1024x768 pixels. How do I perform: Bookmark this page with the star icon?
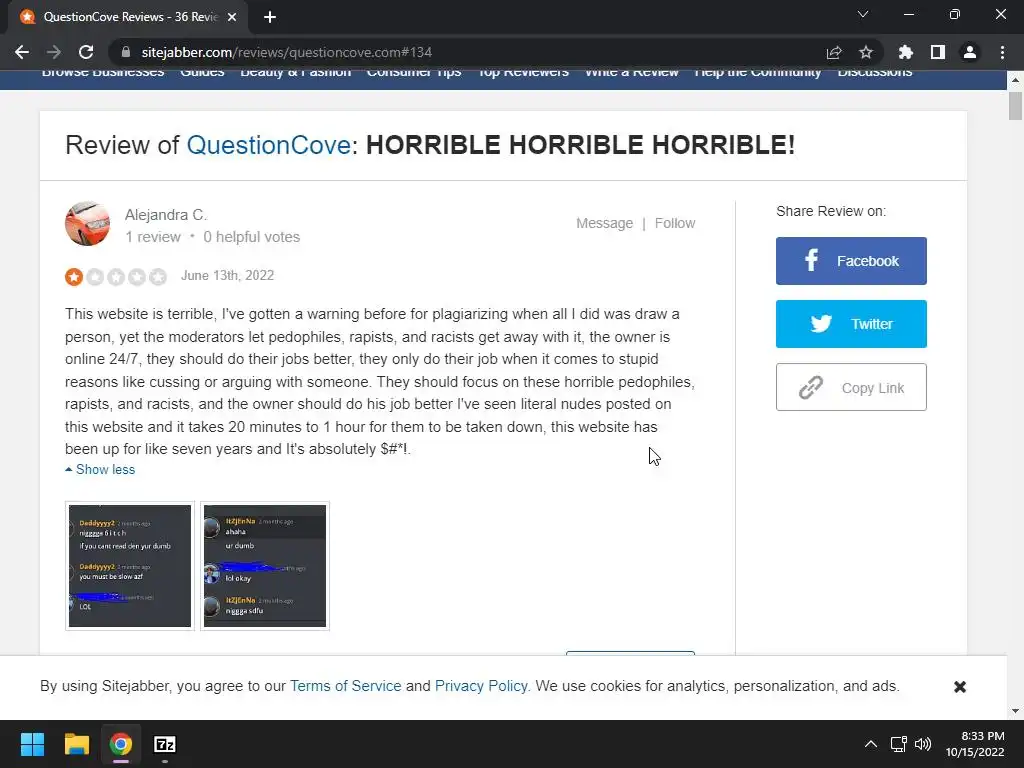click(x=866, y=52)
